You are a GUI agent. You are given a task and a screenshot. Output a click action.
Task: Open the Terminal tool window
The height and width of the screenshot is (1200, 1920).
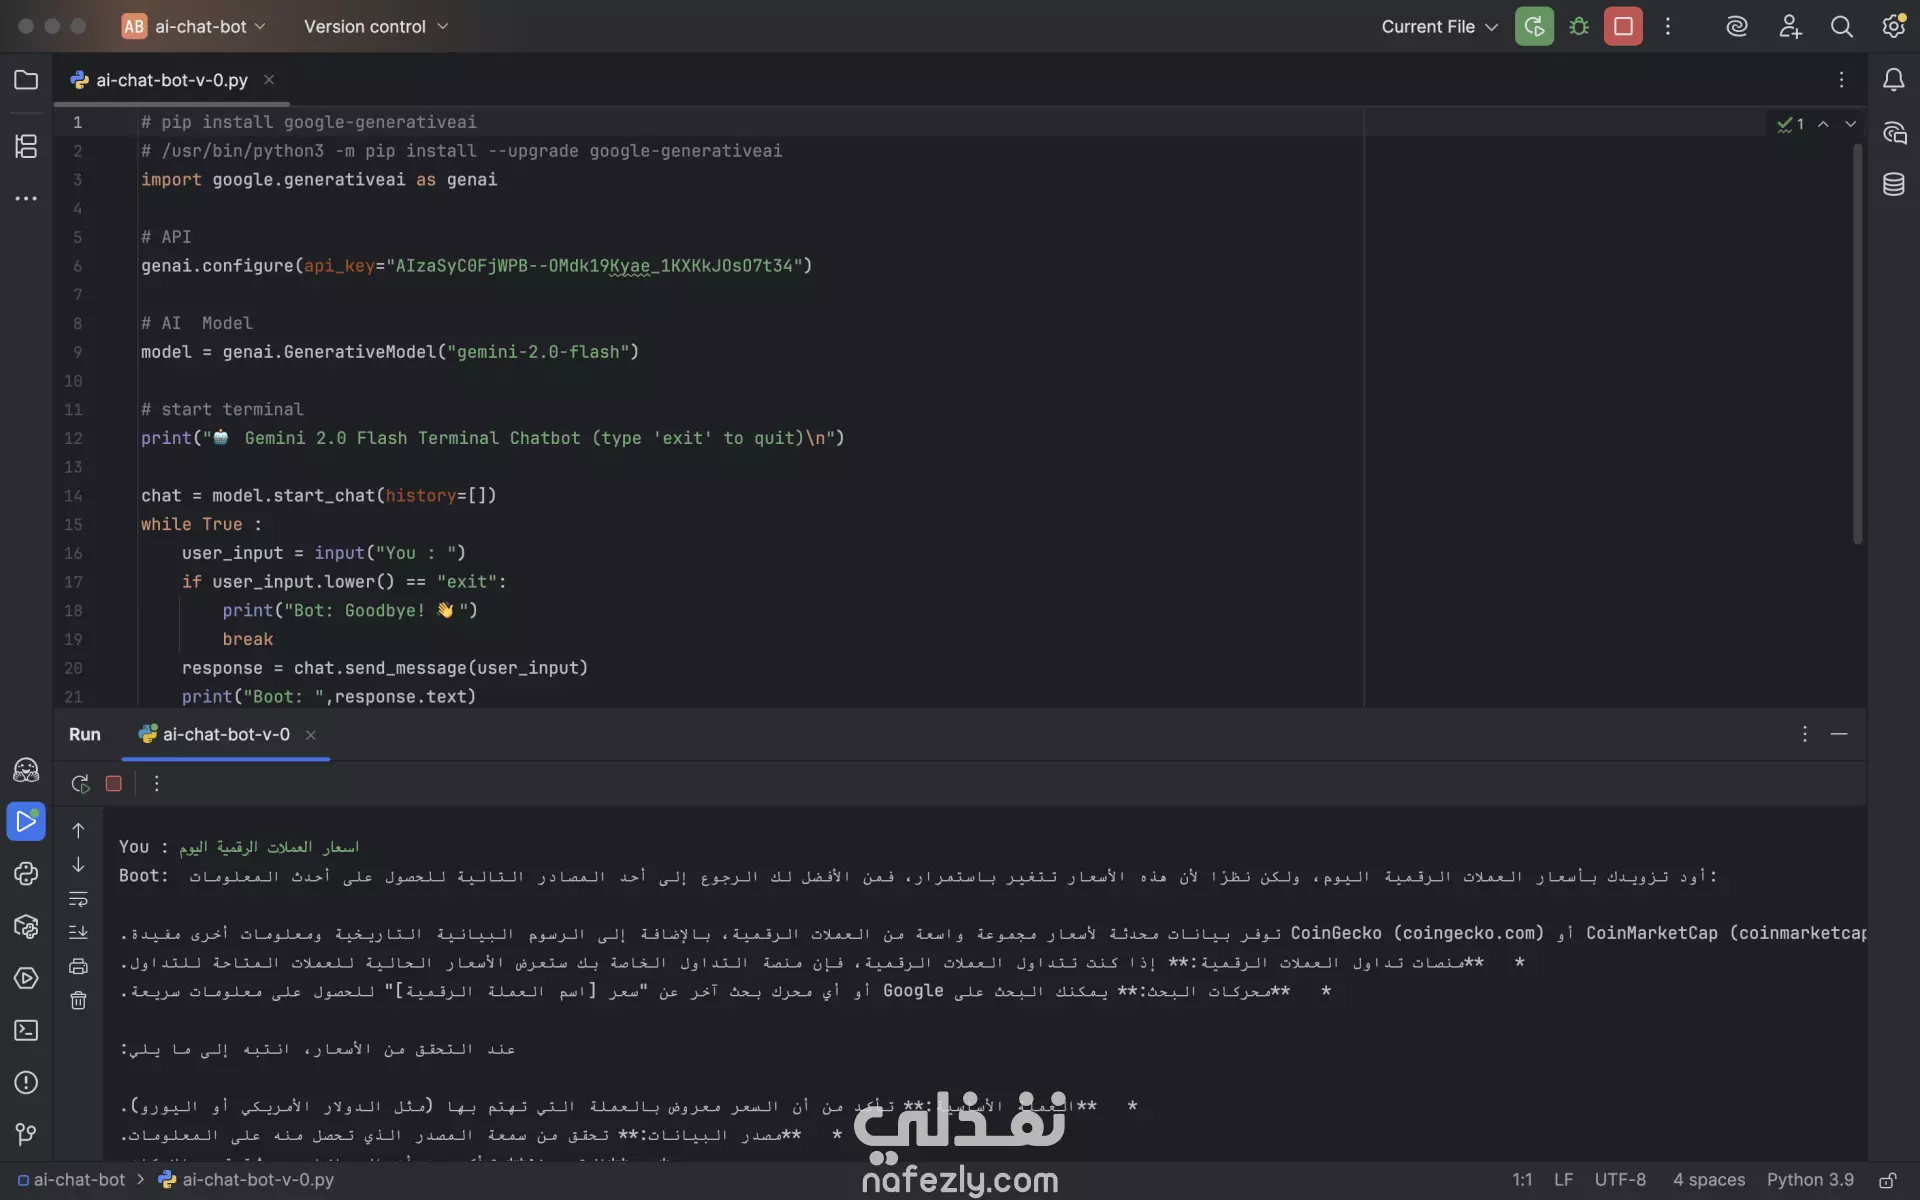point(26,1030)
